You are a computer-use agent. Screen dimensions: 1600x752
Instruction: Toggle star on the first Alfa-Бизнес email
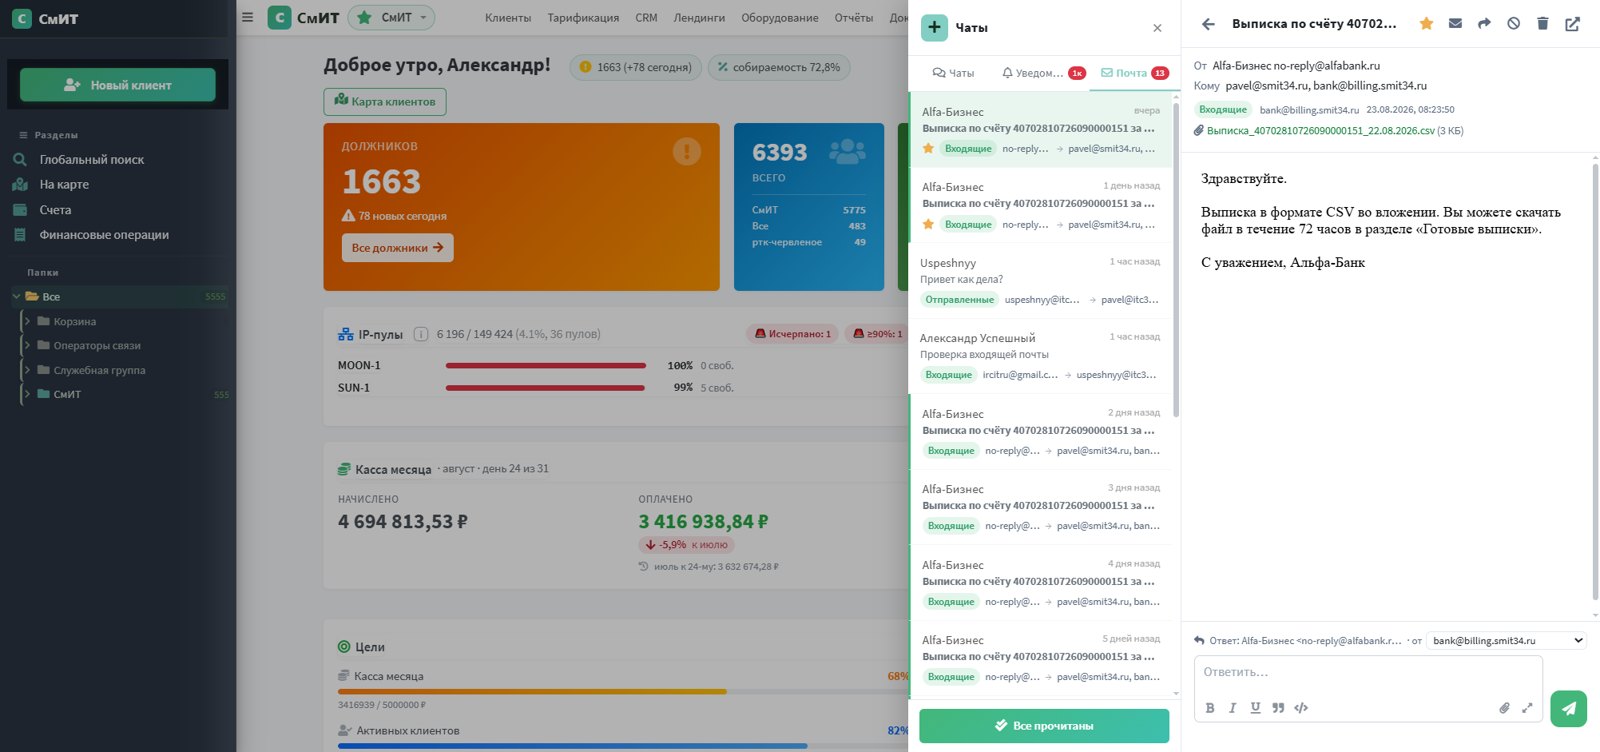point(928,148)
